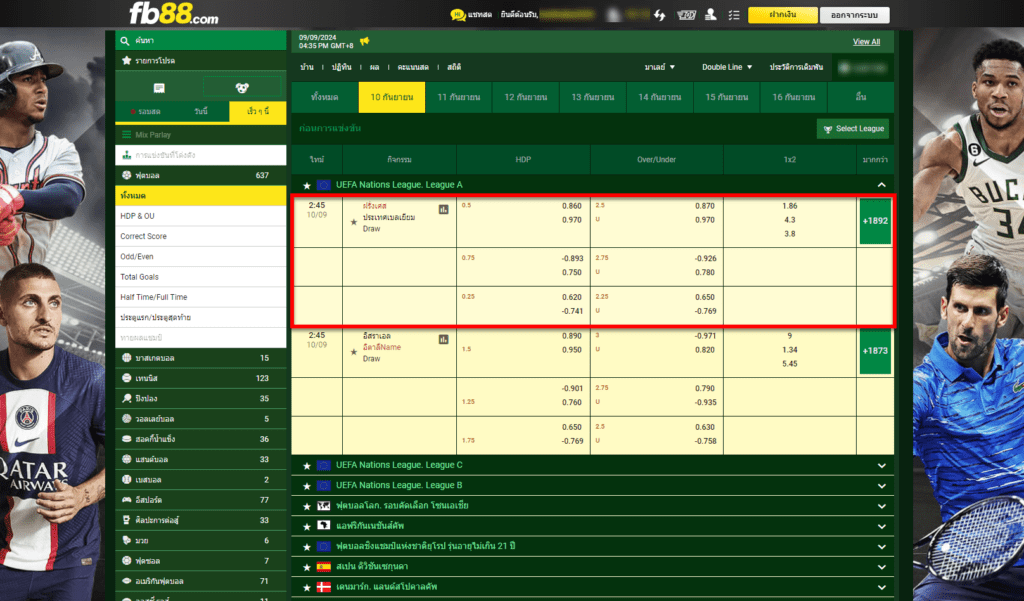Select baseball sport icon with 2 count
Viewport: 1024px width, 601px height.
pos(127,479)
